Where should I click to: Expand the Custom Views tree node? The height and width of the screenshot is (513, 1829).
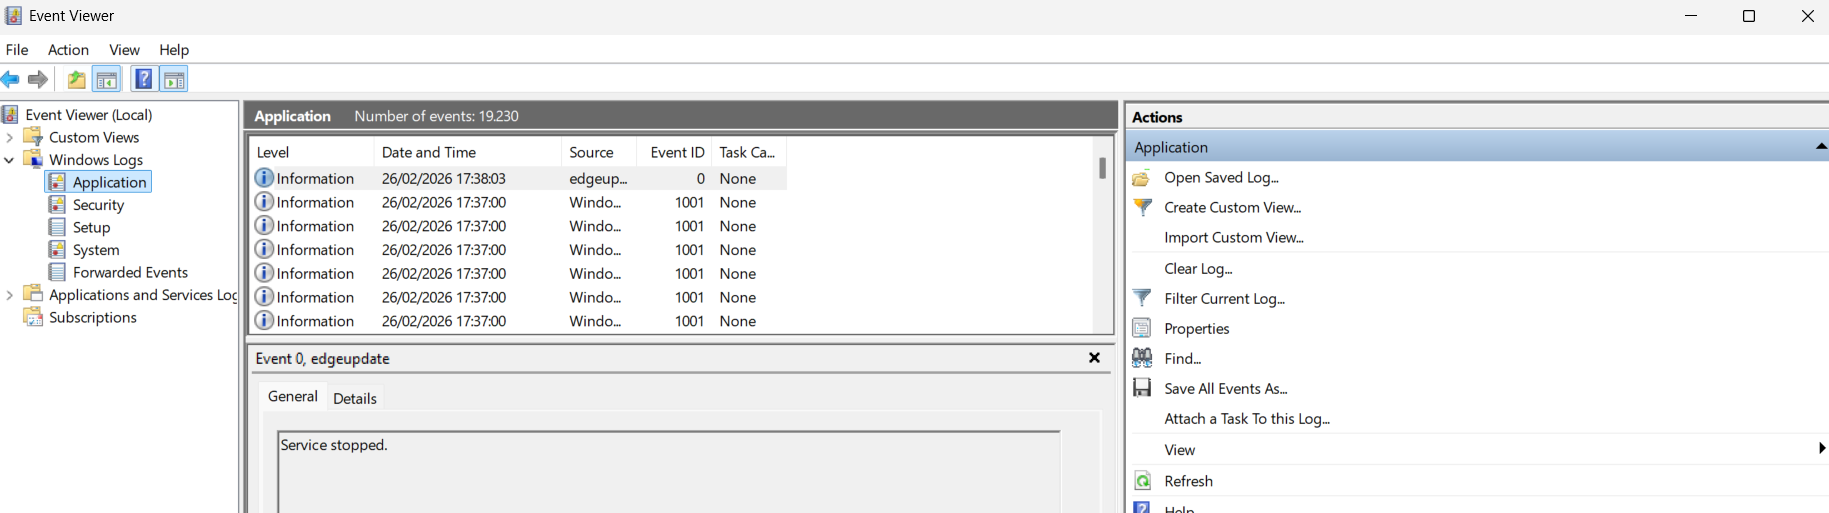[10, 138]
